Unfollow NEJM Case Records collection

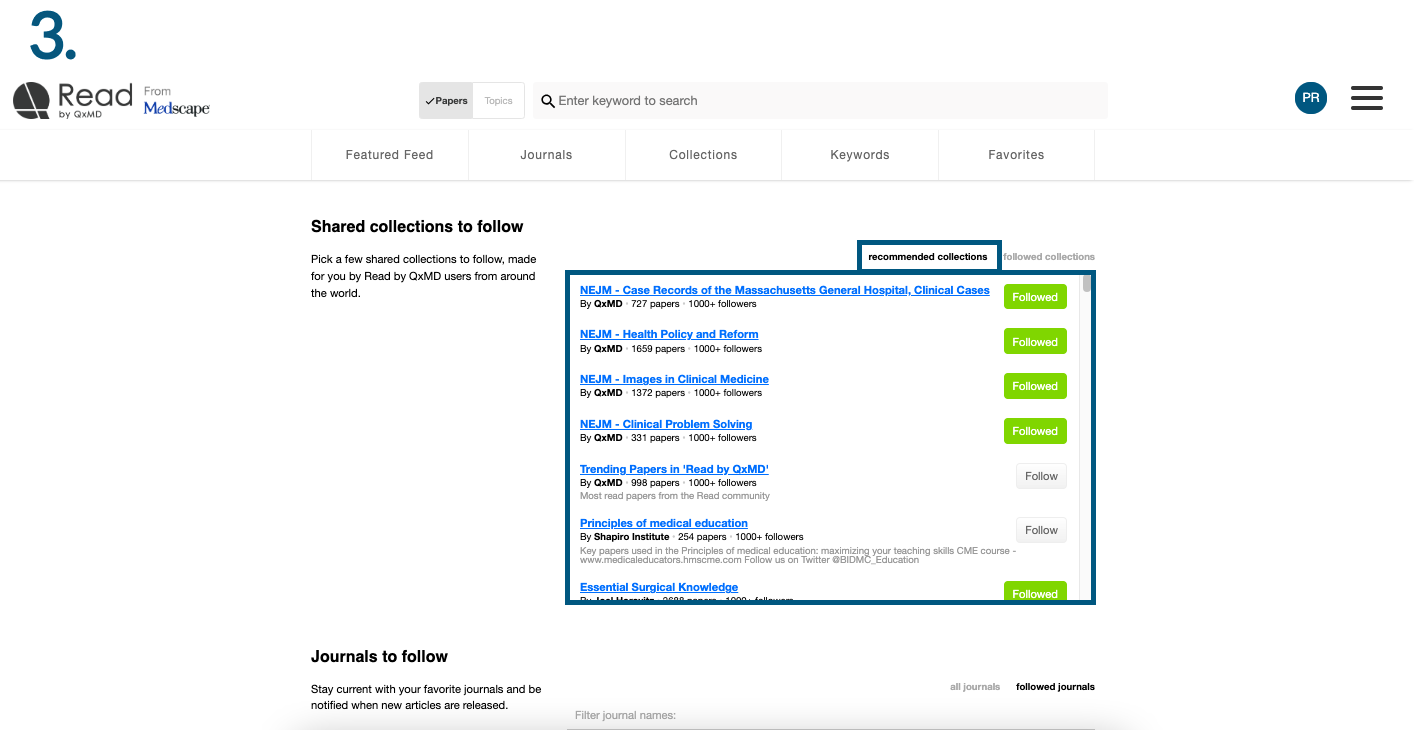point(1035,297)
